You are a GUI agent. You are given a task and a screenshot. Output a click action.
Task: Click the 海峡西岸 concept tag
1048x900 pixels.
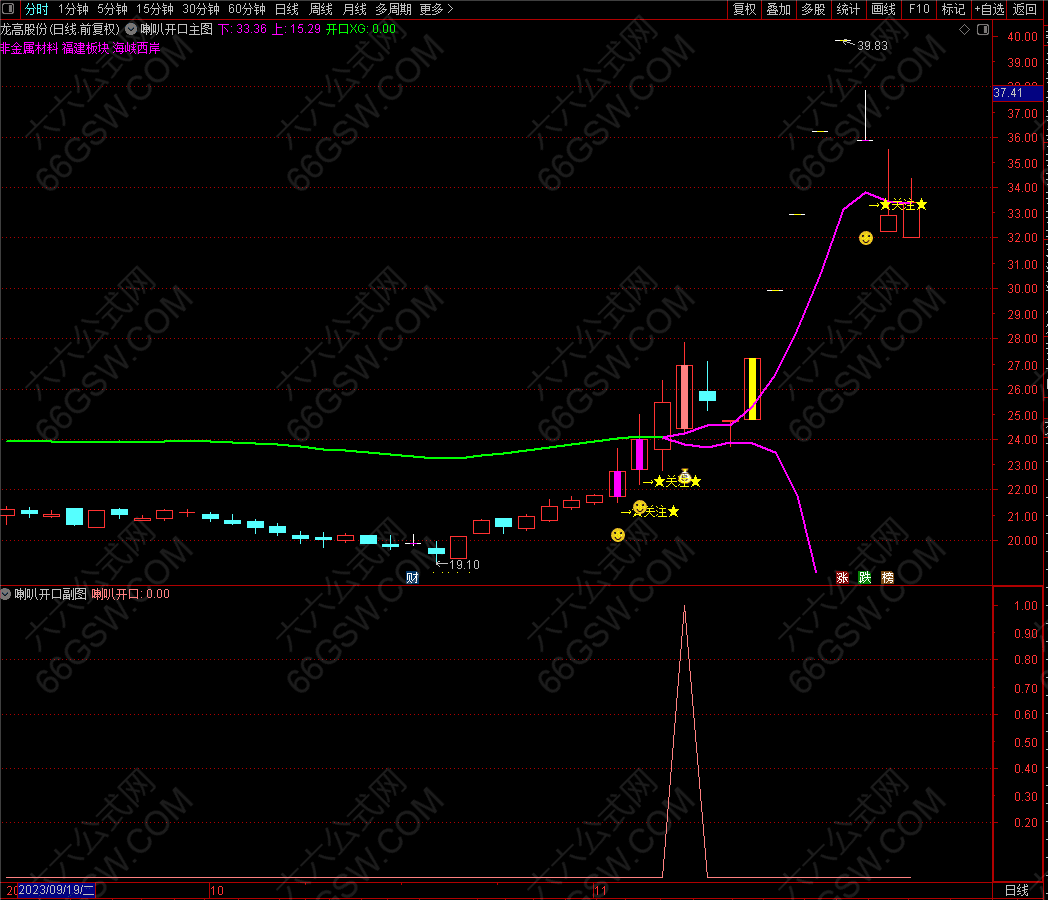coord(136,48)
